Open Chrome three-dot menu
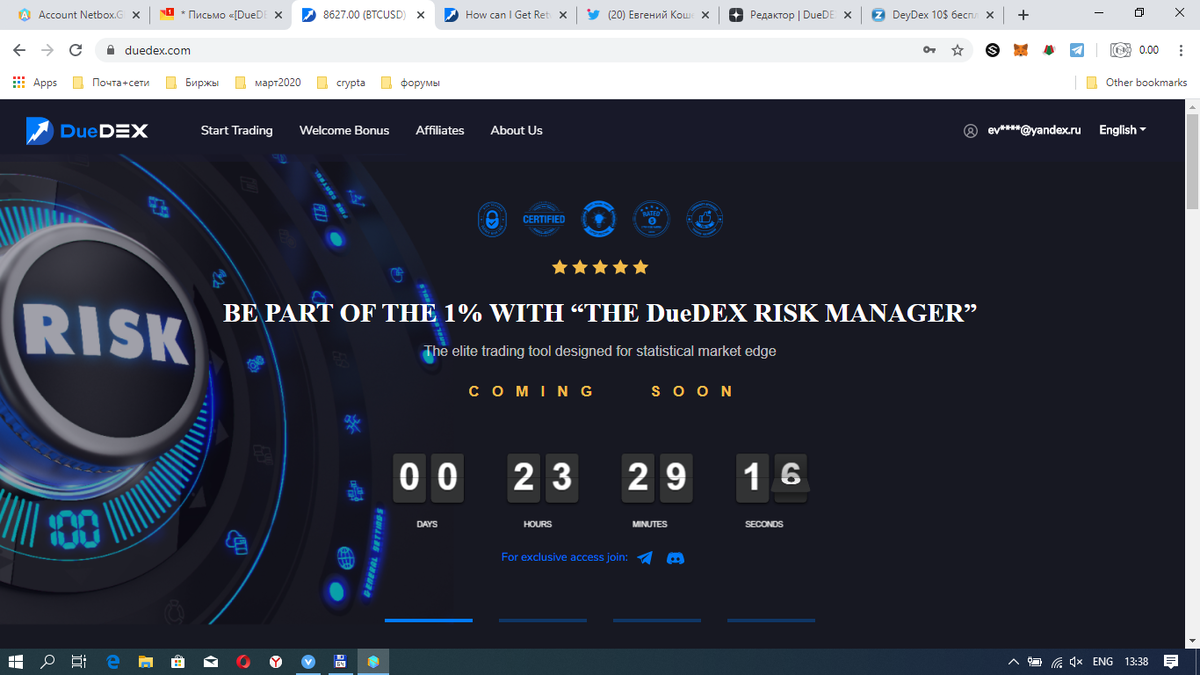The image size is (1200, 675). pyautogui.click(x=1181, y=50)
